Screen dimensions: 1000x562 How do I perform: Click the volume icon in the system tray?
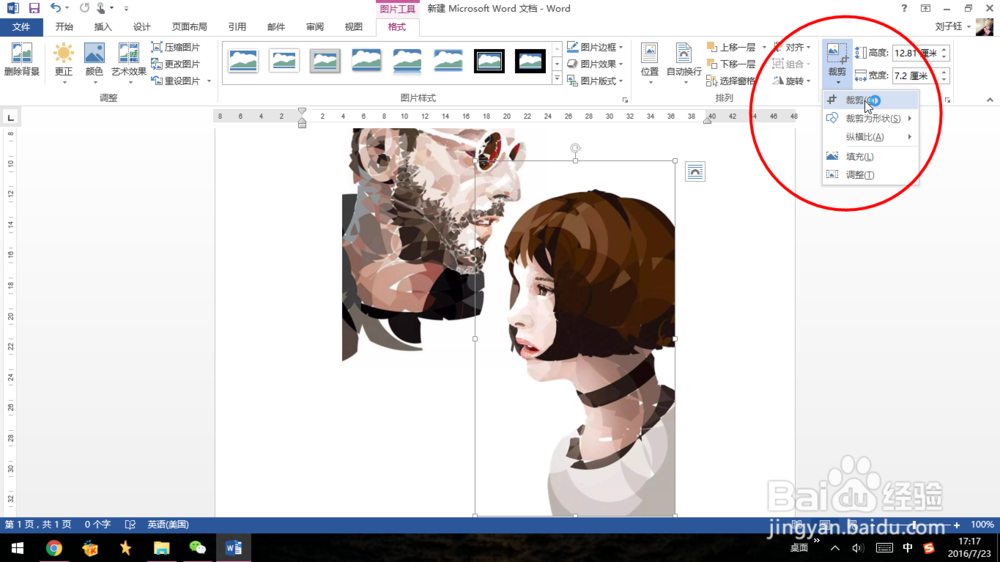click(858, 548)
